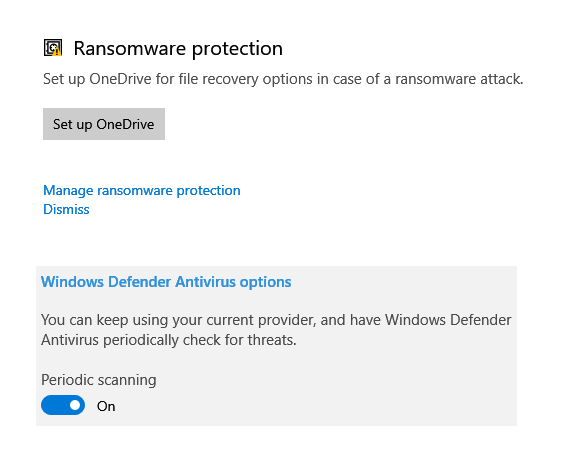Click the word 'protection' in the heading
Screen dimensions: 575x451
pyautogui.click(x=237, y=49)
